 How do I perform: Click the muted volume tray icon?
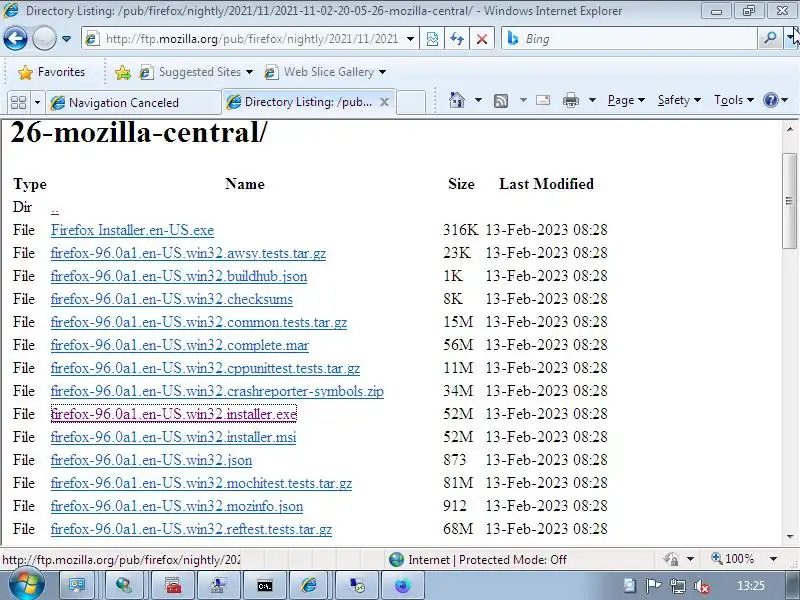click(702, 586)
